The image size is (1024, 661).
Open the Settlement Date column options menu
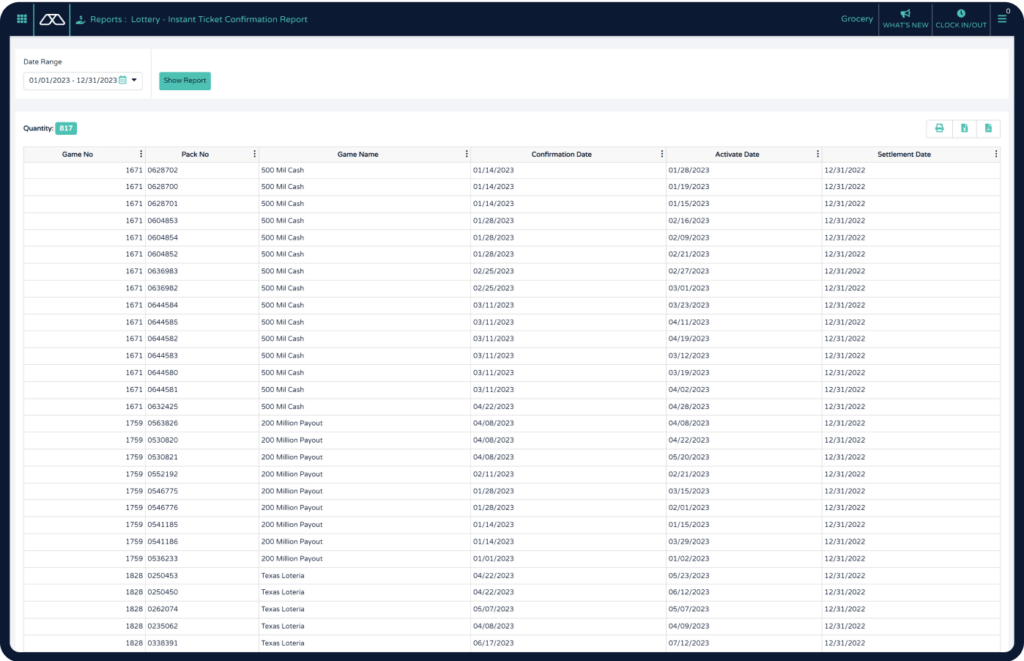[995, 154]
